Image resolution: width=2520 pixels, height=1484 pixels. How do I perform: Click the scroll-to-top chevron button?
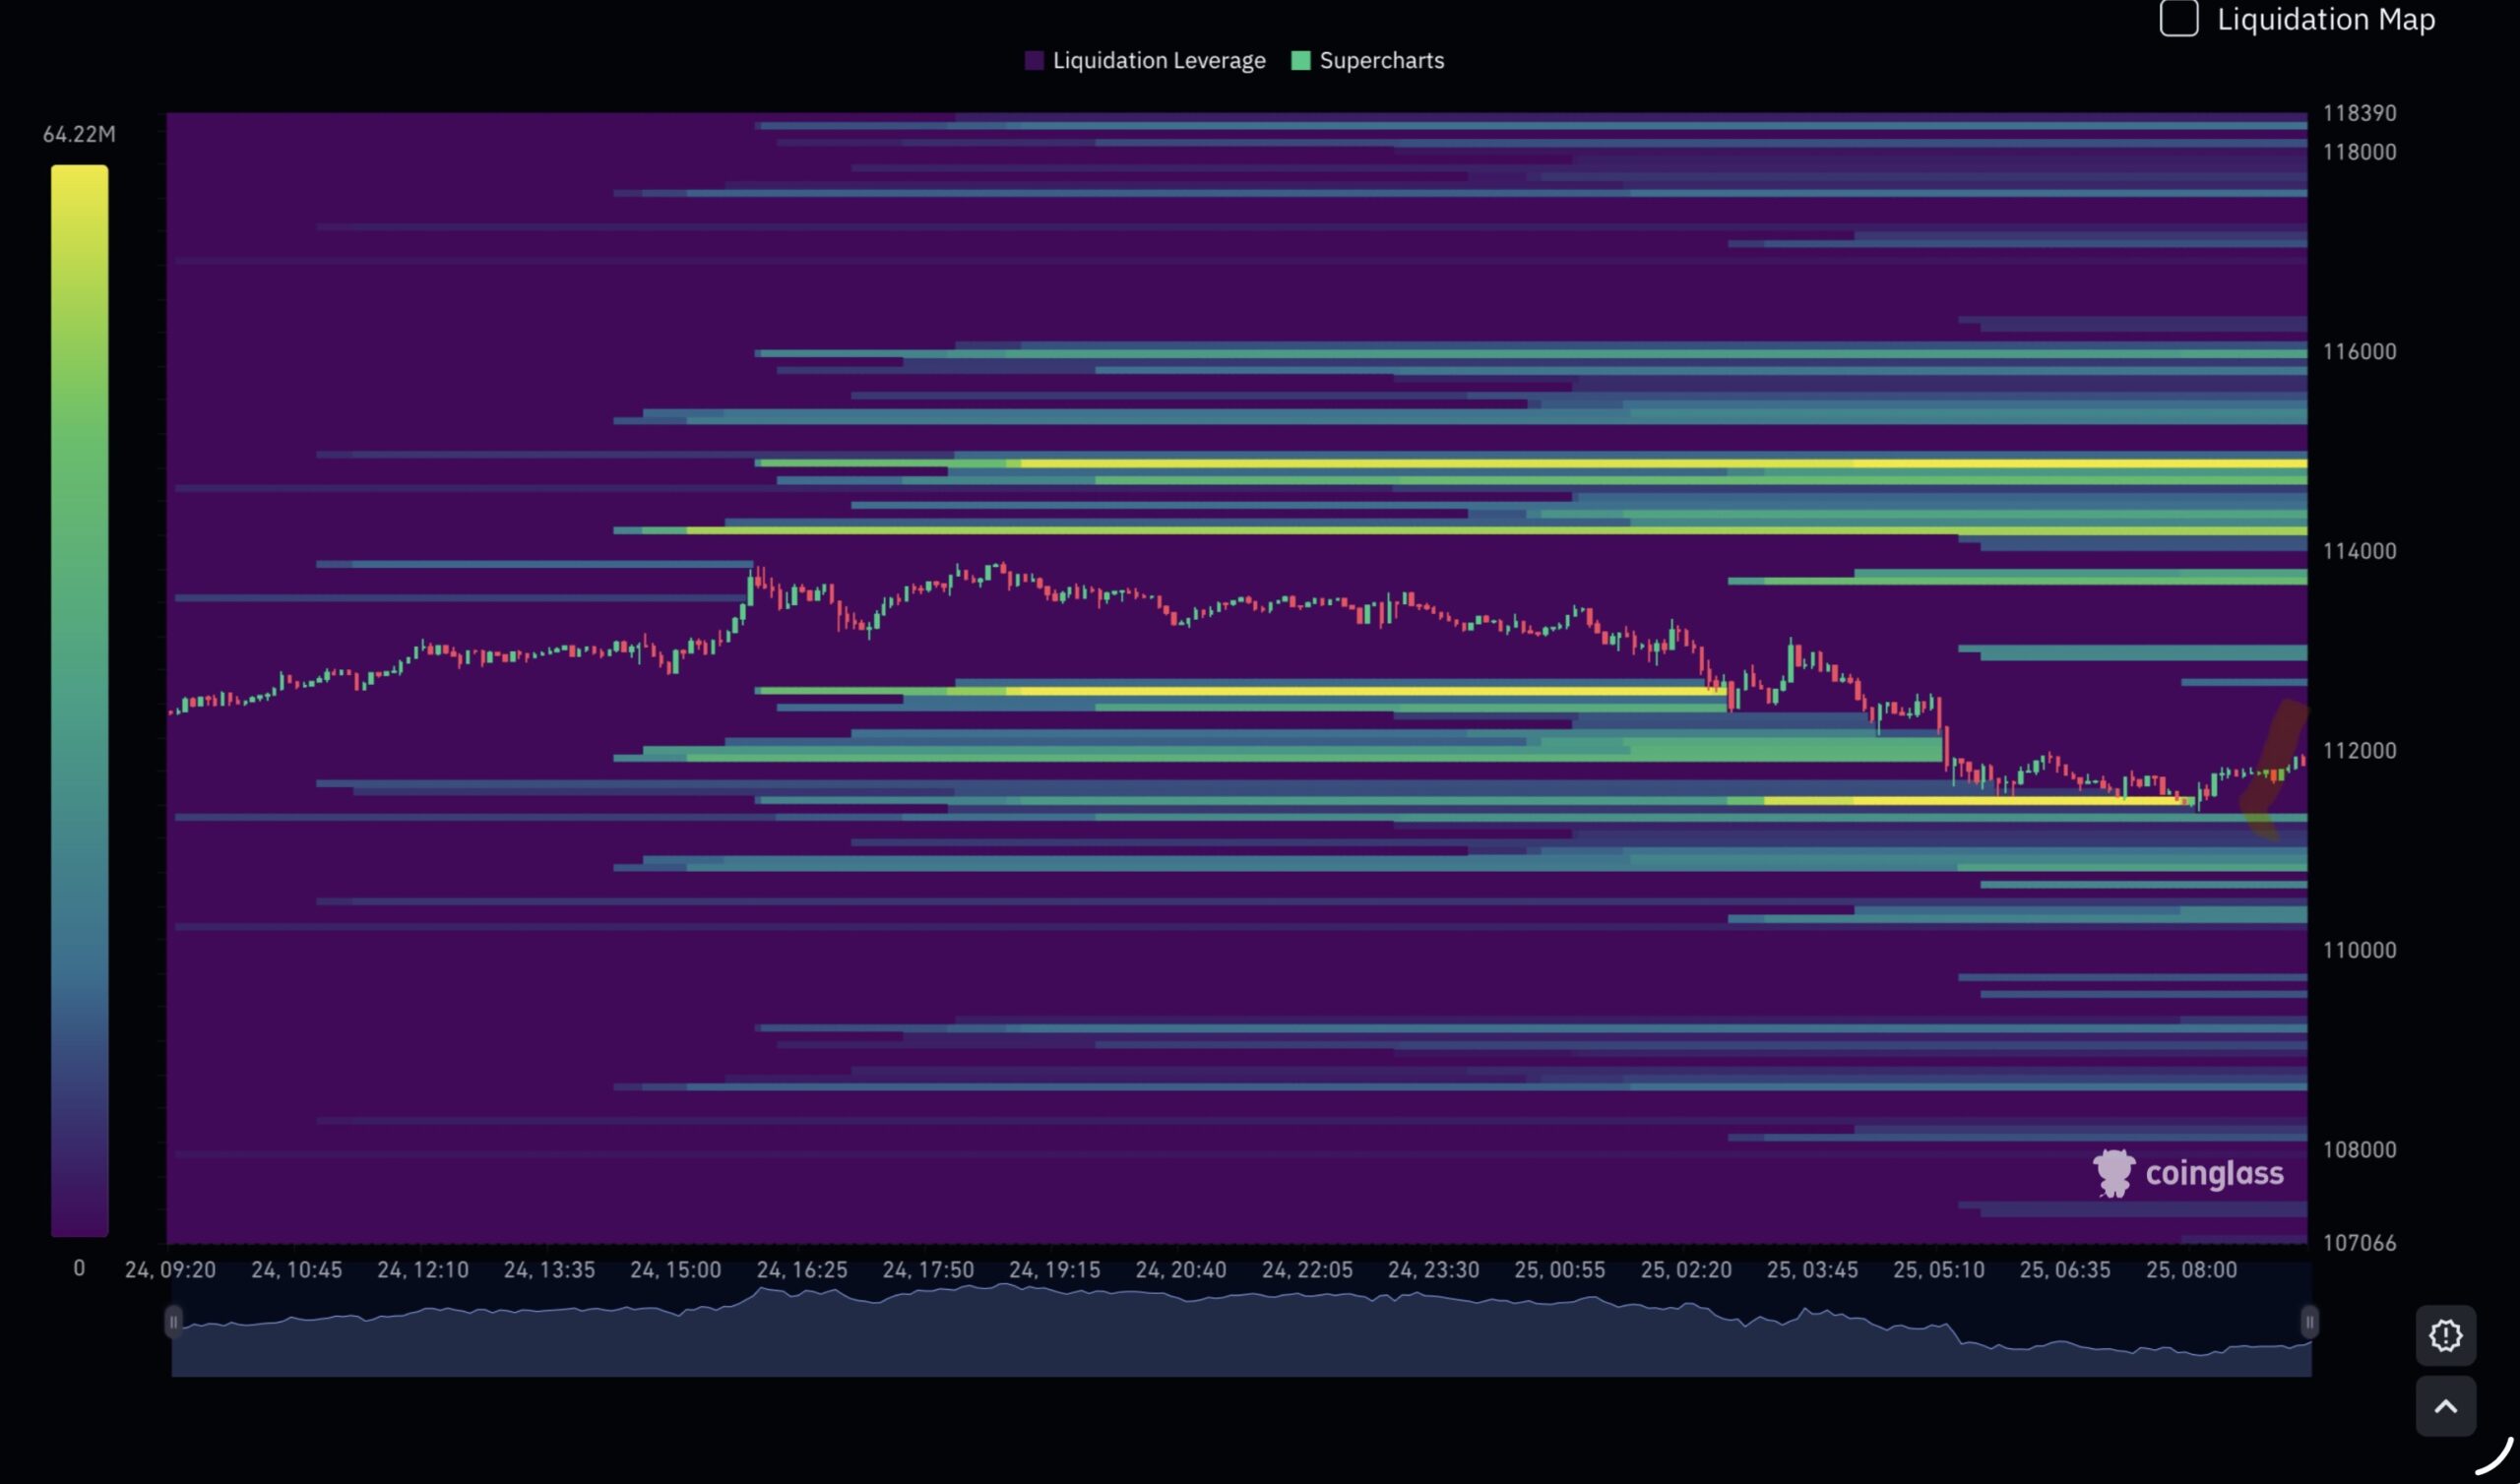pyautogui.click(x=2445, y=1406)
